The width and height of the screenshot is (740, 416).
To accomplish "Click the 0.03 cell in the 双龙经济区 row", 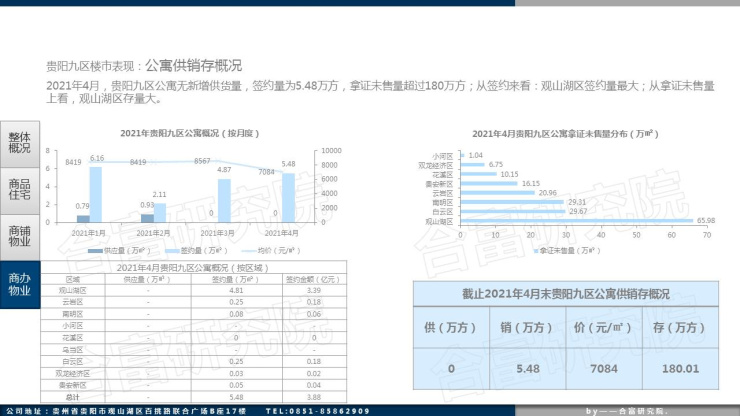I will (236, 374).
